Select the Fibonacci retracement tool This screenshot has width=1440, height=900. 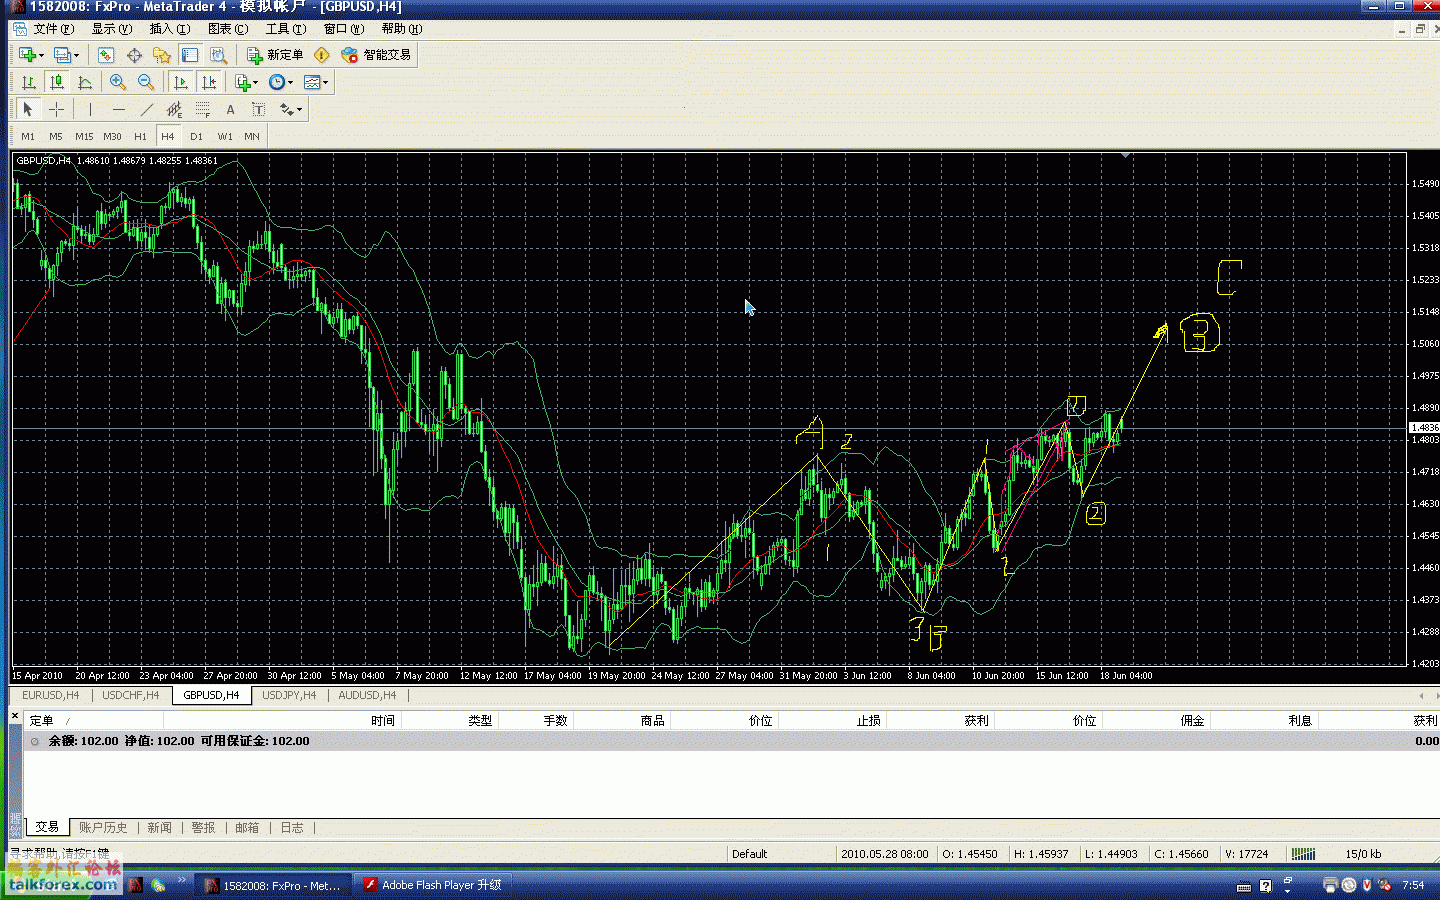203,109
